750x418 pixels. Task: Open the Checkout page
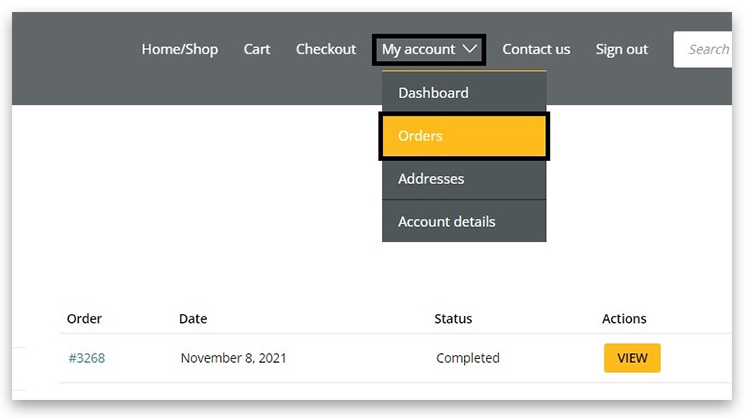[x=325, y=49]
